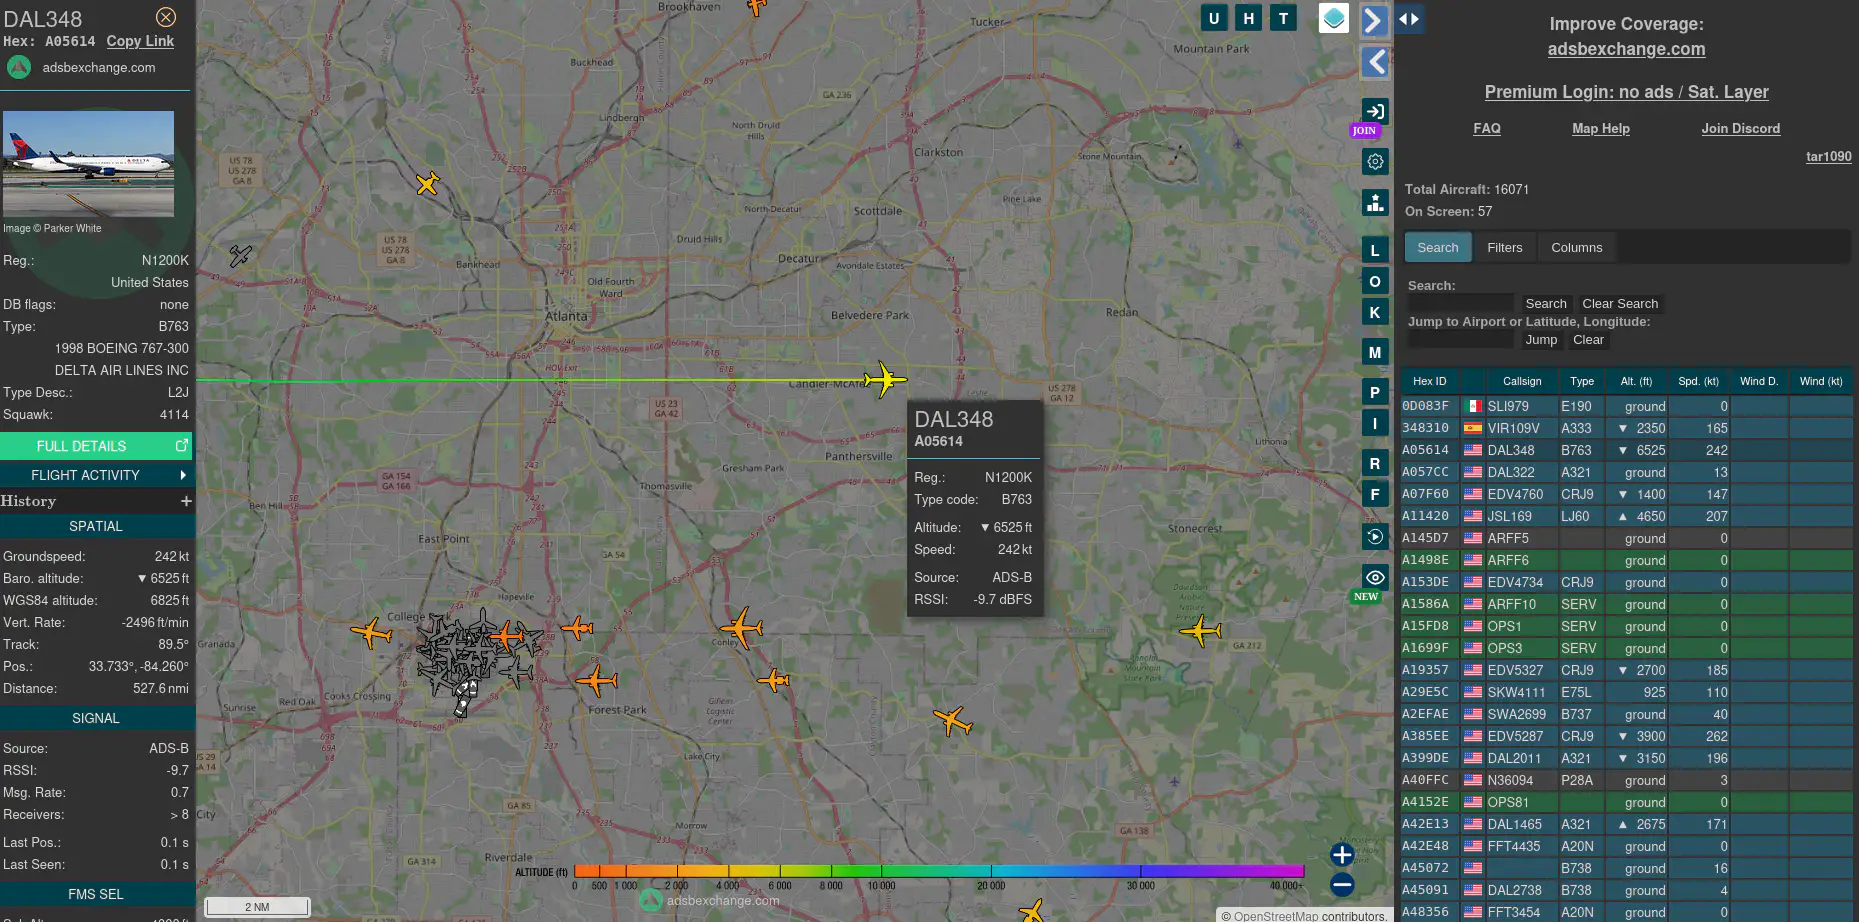Switch to the Filters tab
1859x922 pixels.
tap(1504, 247)
